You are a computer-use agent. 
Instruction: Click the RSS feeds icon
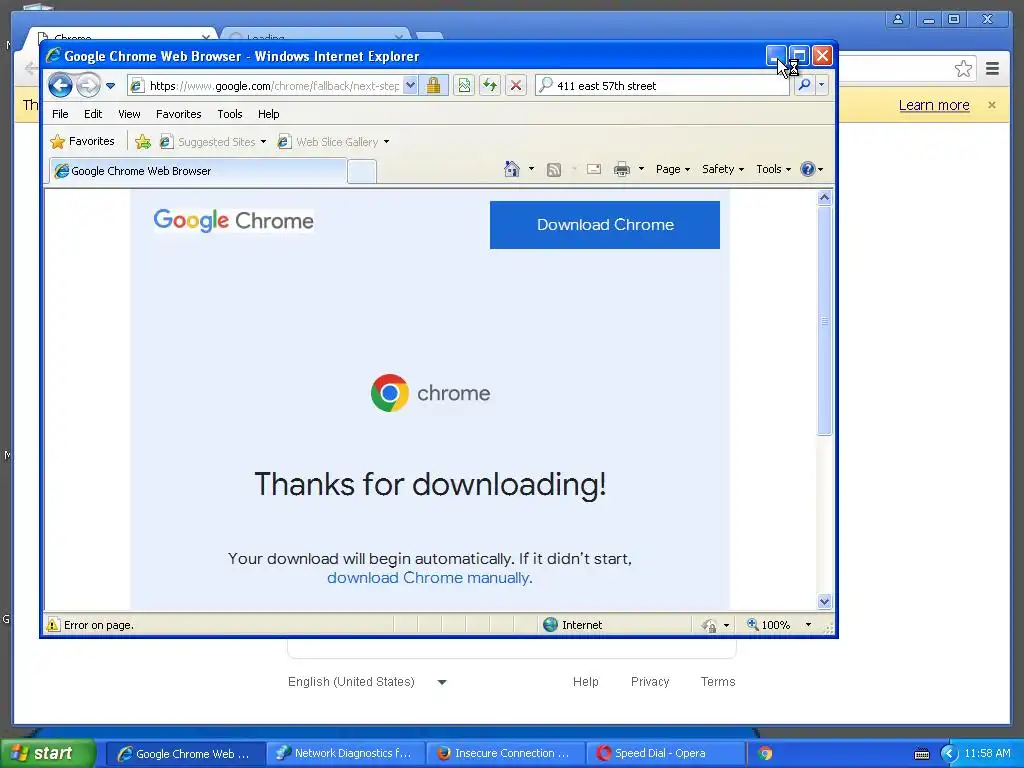pos(554,170)
